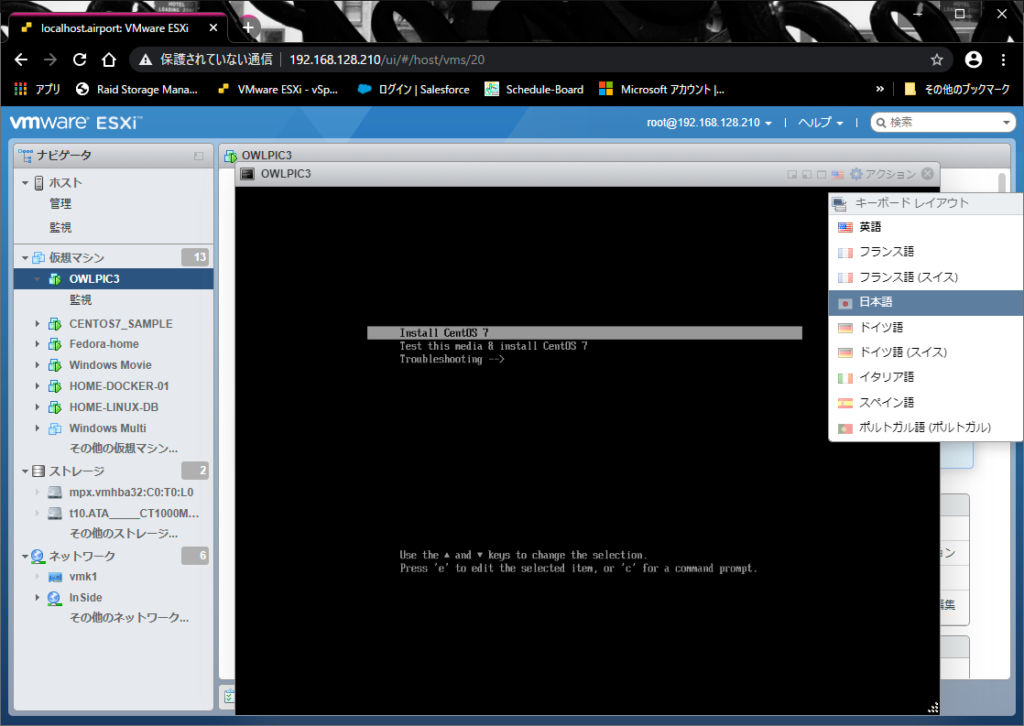Expand the HOME-DOCKER-01 tree node

(37, 386)
